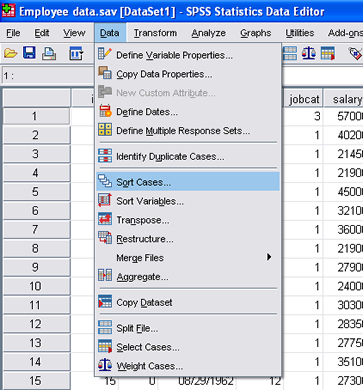Choose Define Variable Properties from Data menu

(188, 55)
